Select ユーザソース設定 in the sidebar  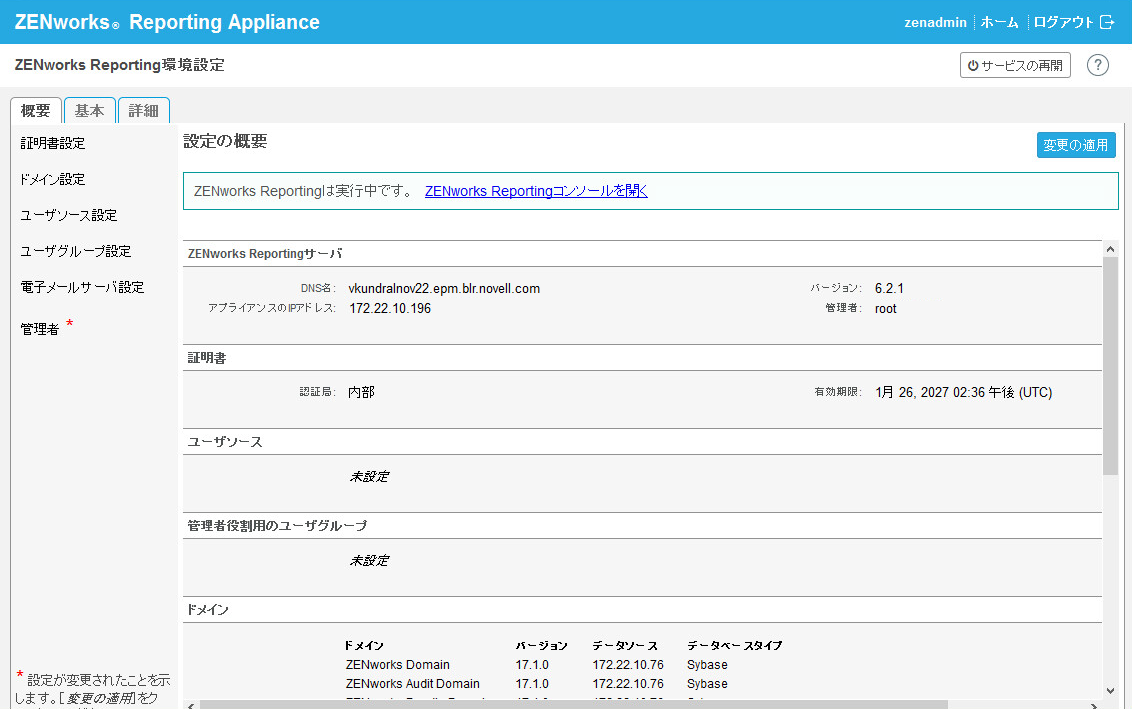point(69,215)
